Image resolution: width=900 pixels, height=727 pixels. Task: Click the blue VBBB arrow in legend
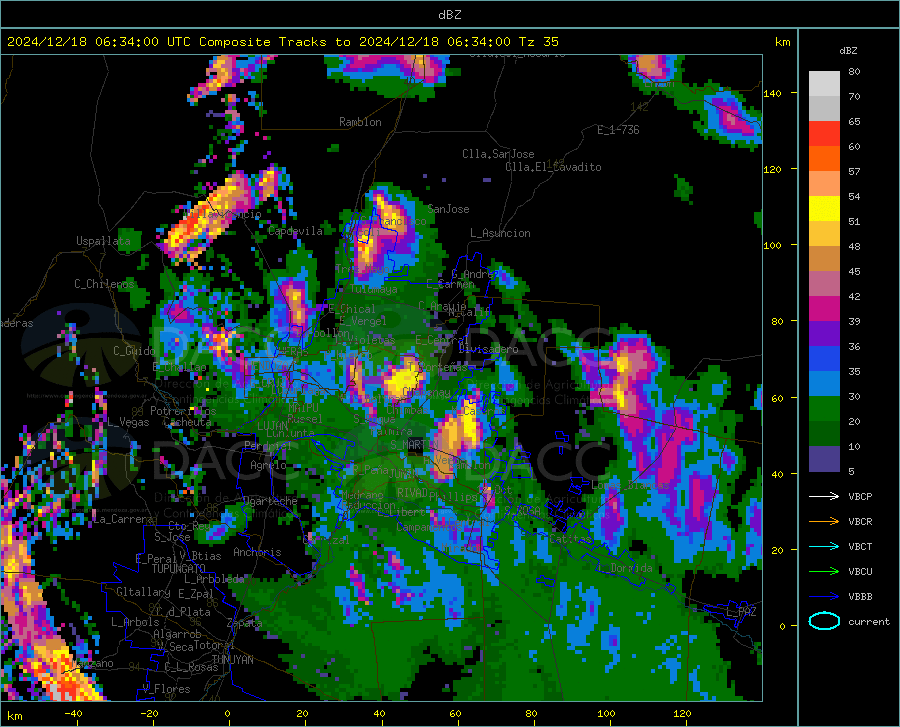824,596
